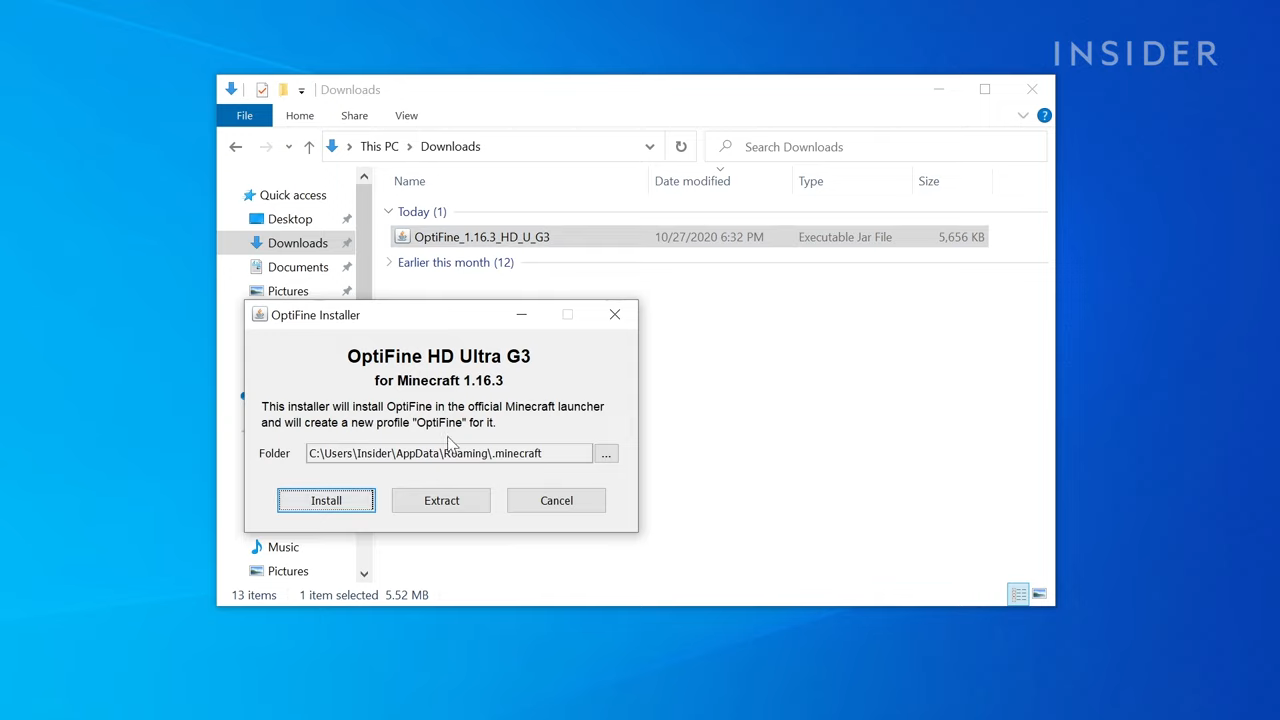This screenshot has width=1280, height=720.
Task: Click the Pictures folder icon below Music
Action: [x=257, y=571]
